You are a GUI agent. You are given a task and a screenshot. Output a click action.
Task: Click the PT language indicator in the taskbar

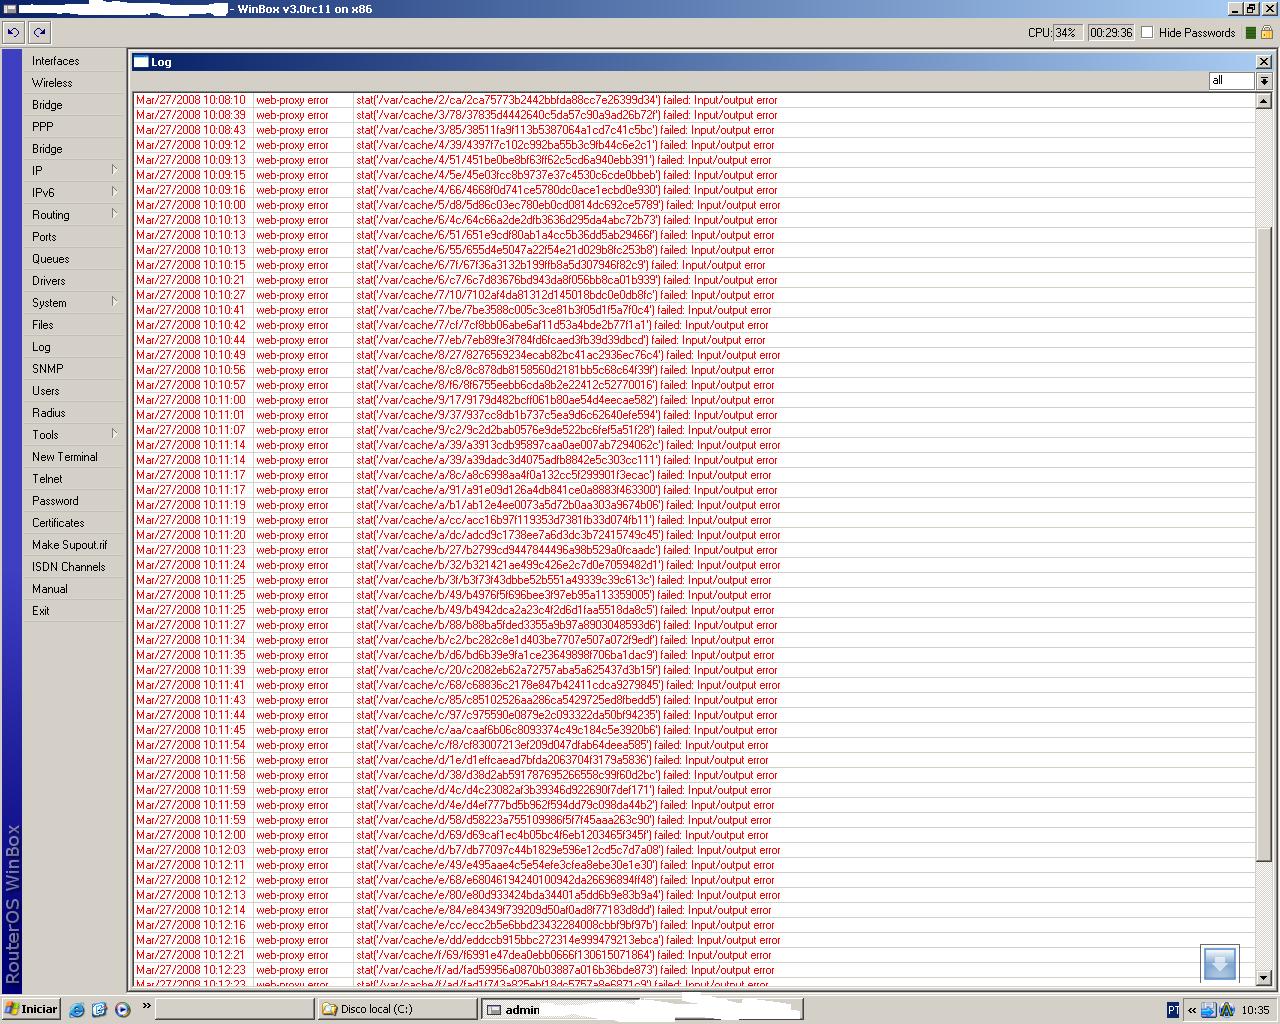1173,1010
